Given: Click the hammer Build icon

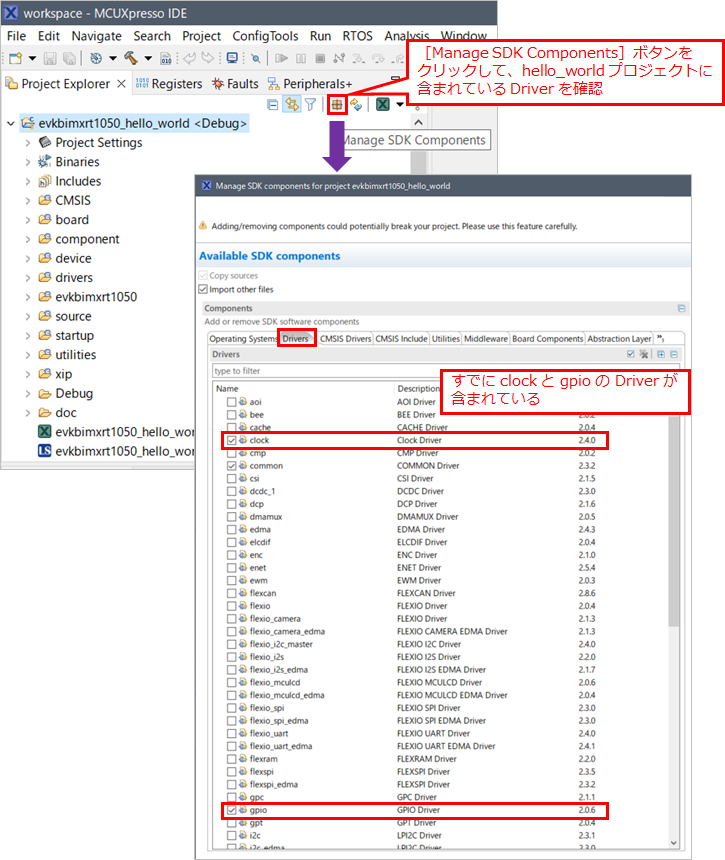Looking at the screenshot, I should (x=131, y=58).
